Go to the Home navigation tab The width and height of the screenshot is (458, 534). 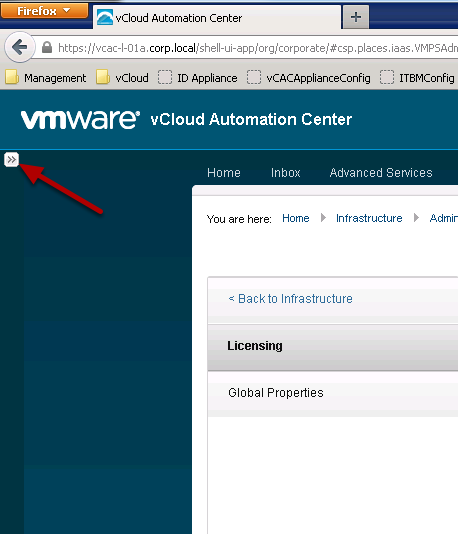pyautogui.click(x=224, y=173)
